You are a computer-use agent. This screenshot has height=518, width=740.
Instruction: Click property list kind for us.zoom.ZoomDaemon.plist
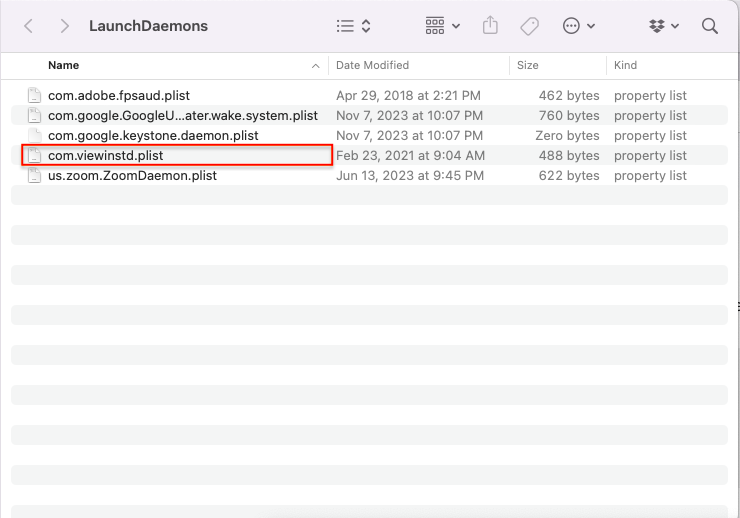pyautogui.click(x=650, y=175)
